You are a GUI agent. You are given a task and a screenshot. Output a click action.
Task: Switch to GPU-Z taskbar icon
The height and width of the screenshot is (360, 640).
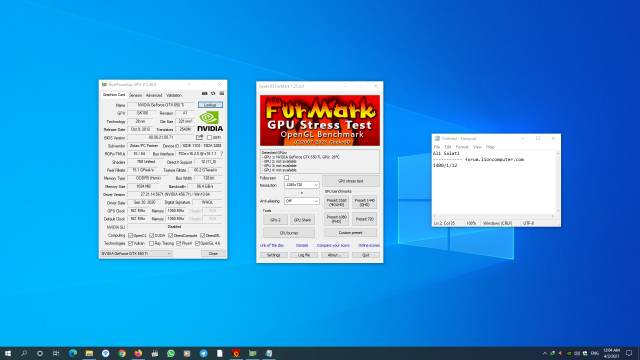pos(252,353)
